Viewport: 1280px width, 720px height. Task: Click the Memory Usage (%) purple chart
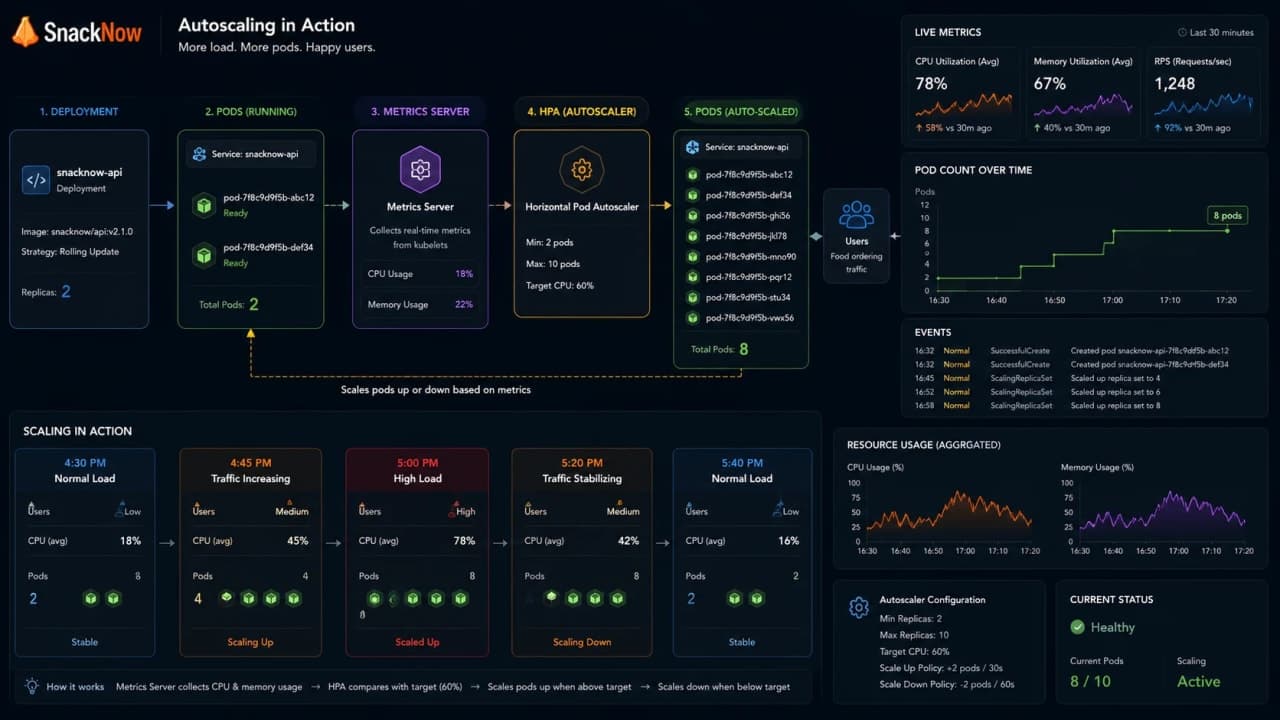[1162, 512]
